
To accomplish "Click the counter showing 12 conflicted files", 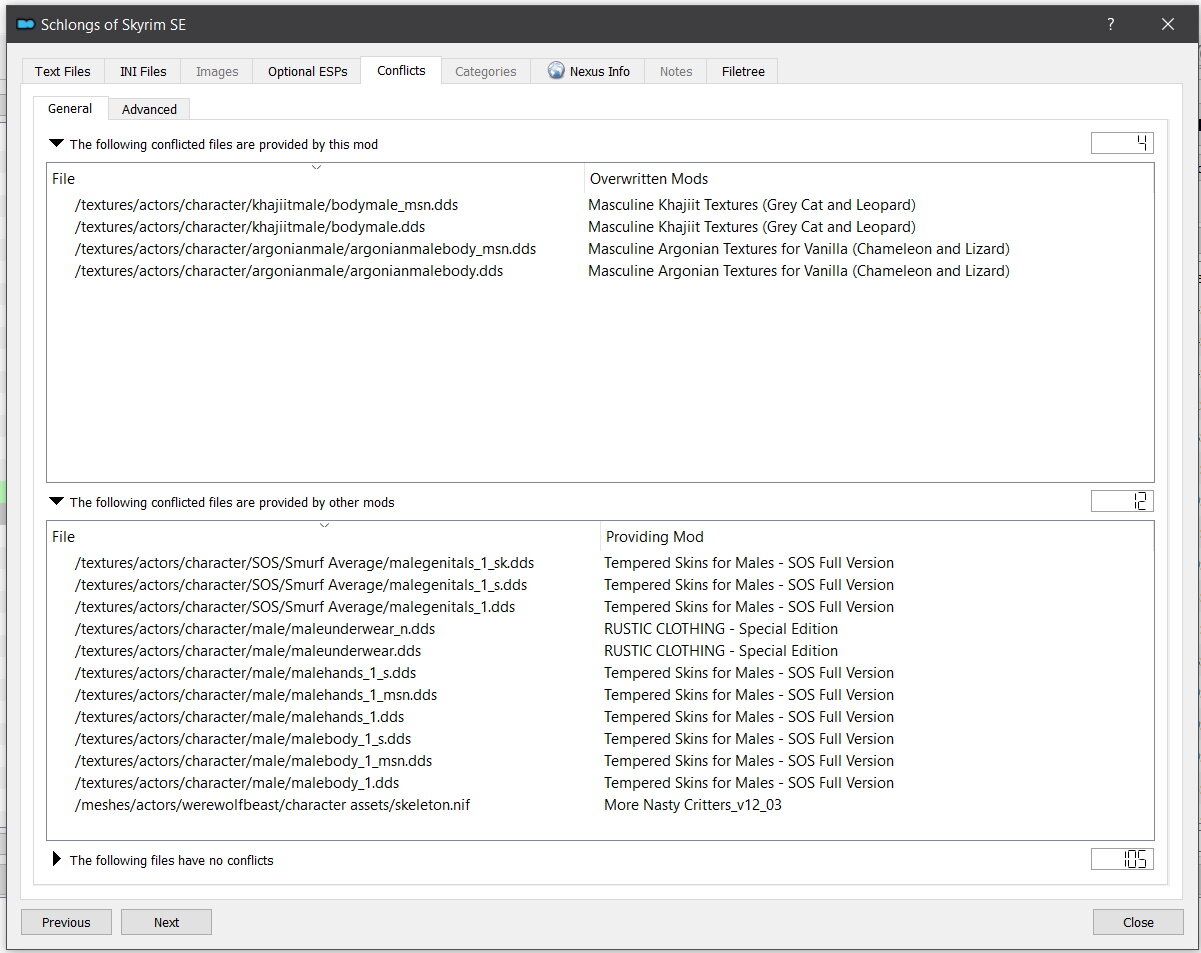I will (1122, 501).
